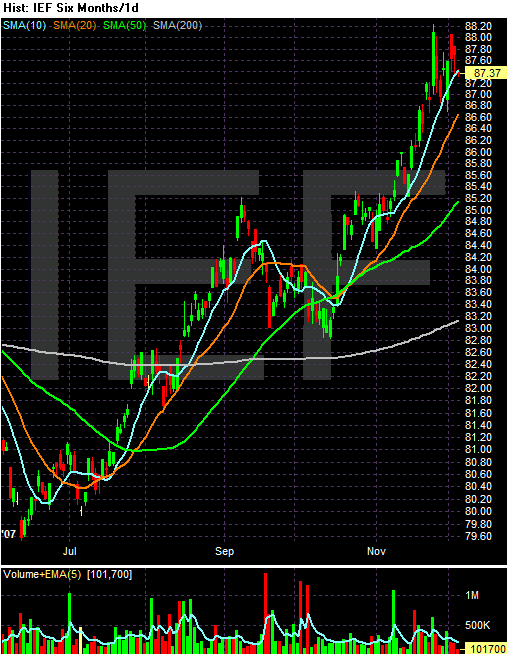
Task: Select the SMA(50) legend label
Action: (124, 26)
